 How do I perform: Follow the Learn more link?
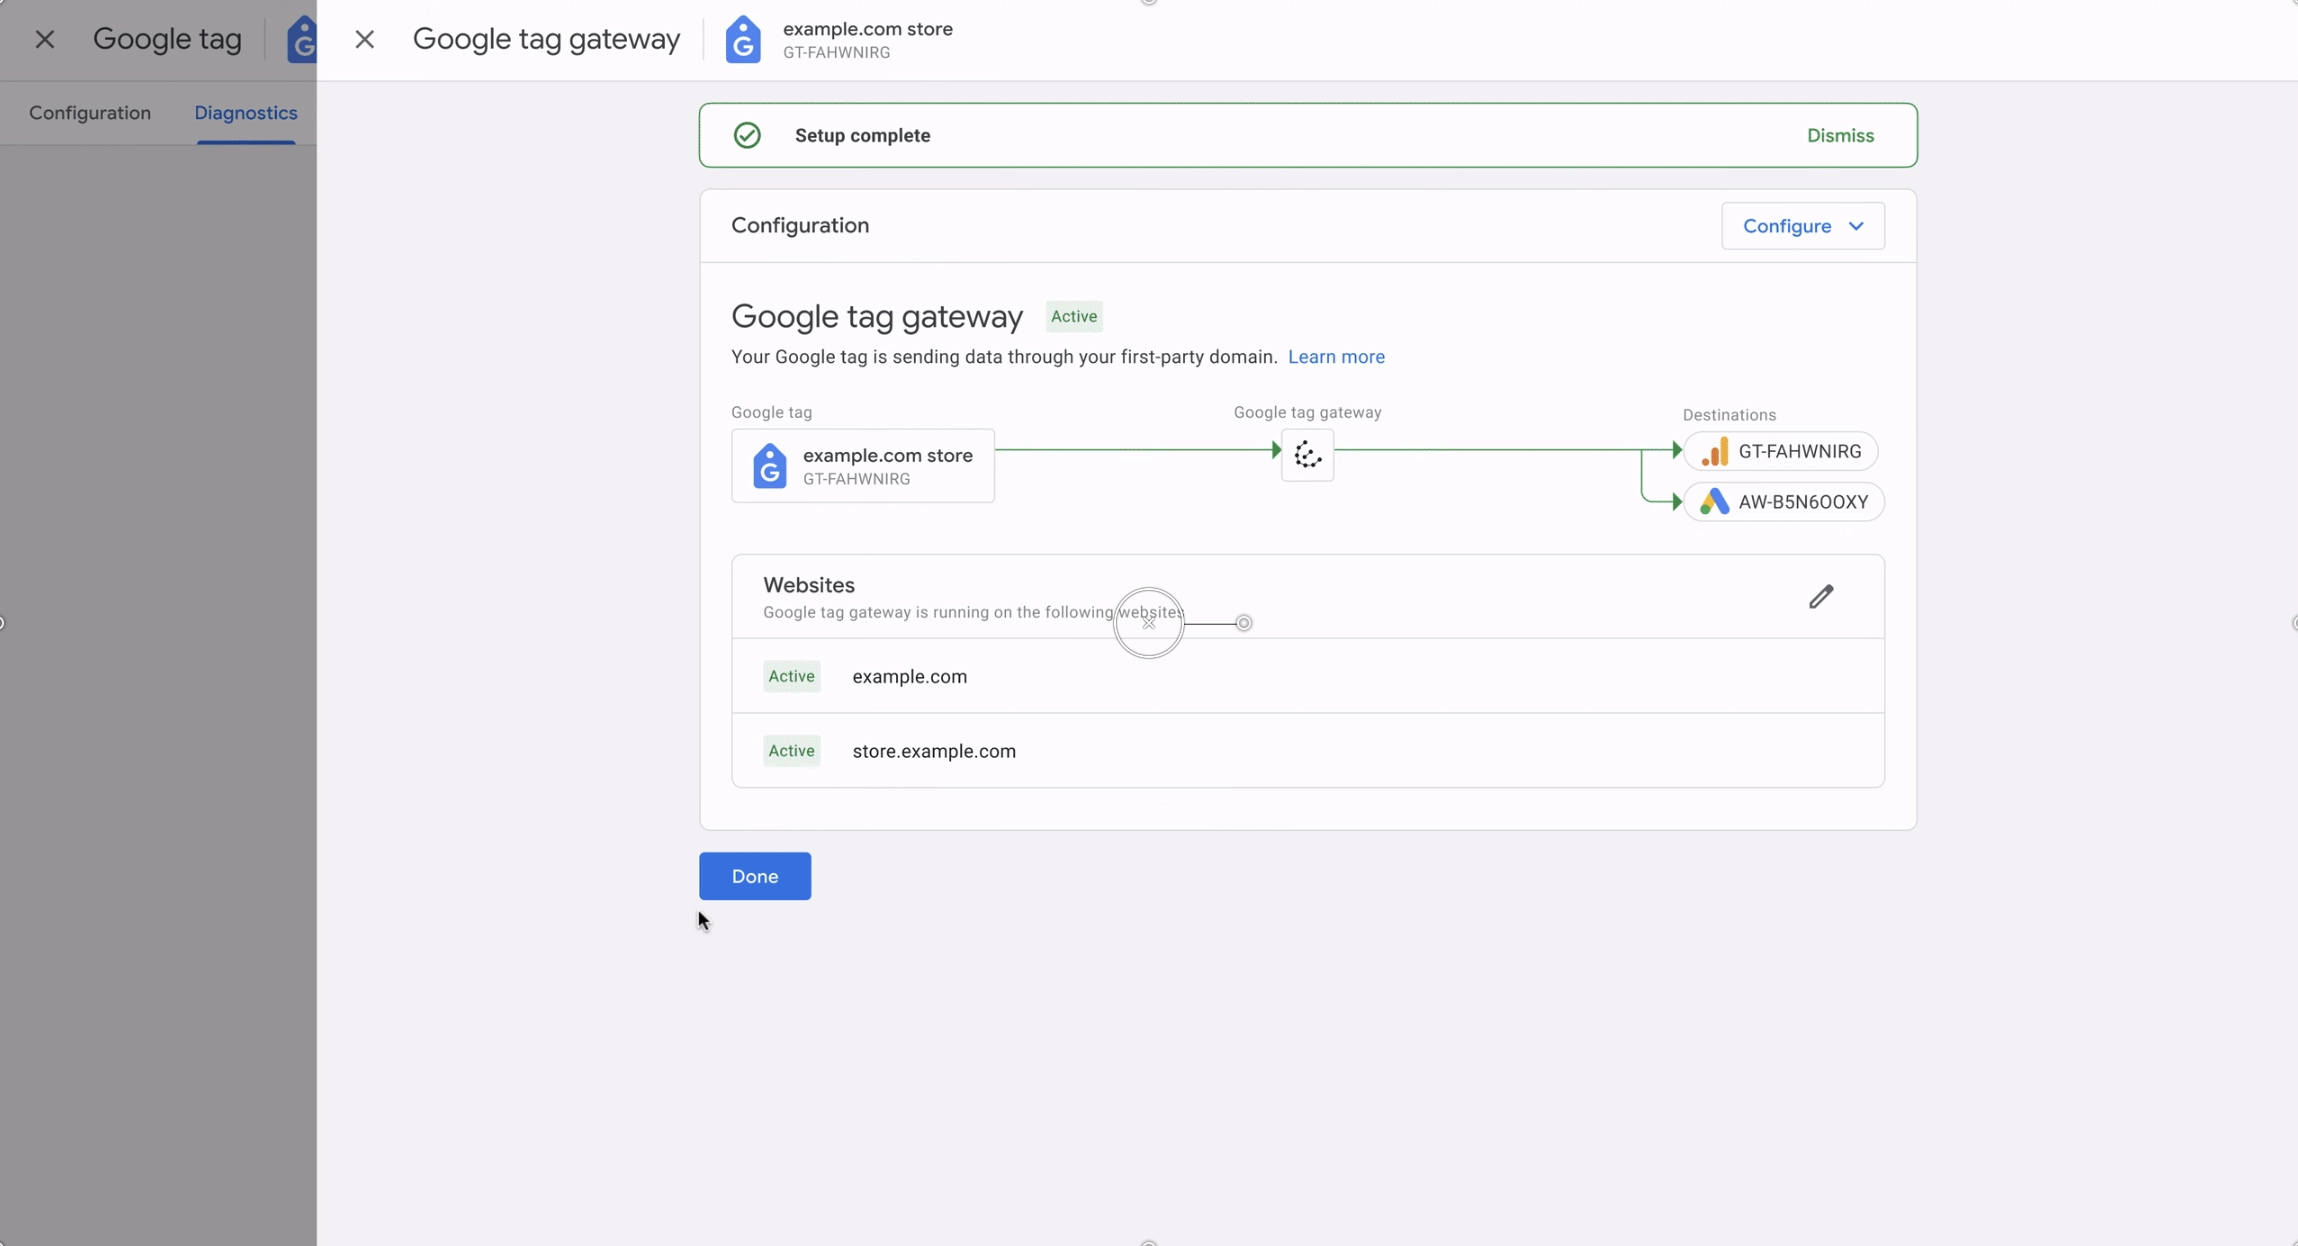click(x=1336, y=357)
